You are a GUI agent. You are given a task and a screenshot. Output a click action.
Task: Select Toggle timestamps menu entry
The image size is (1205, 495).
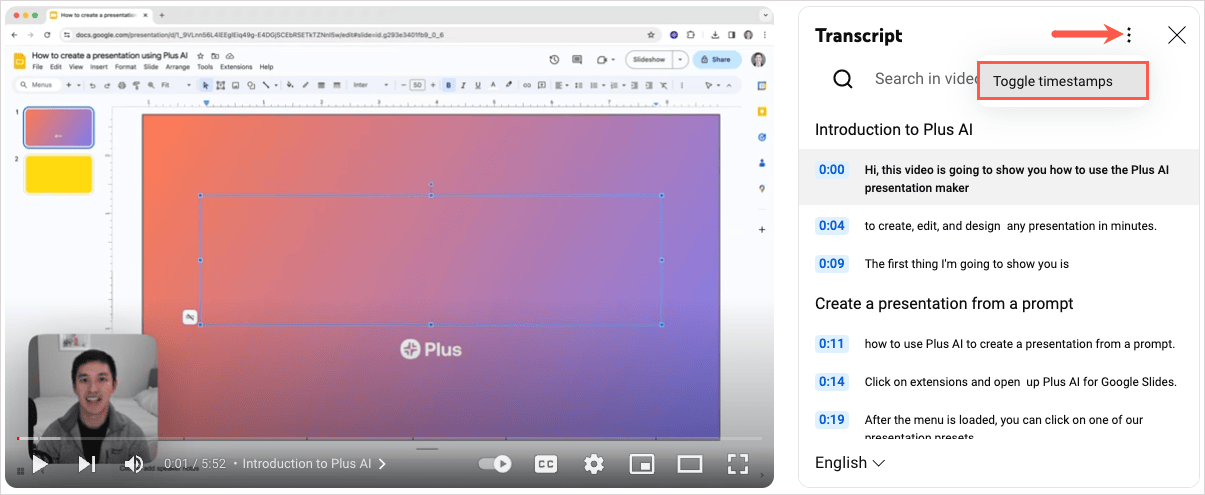(x=1062, y=81)
